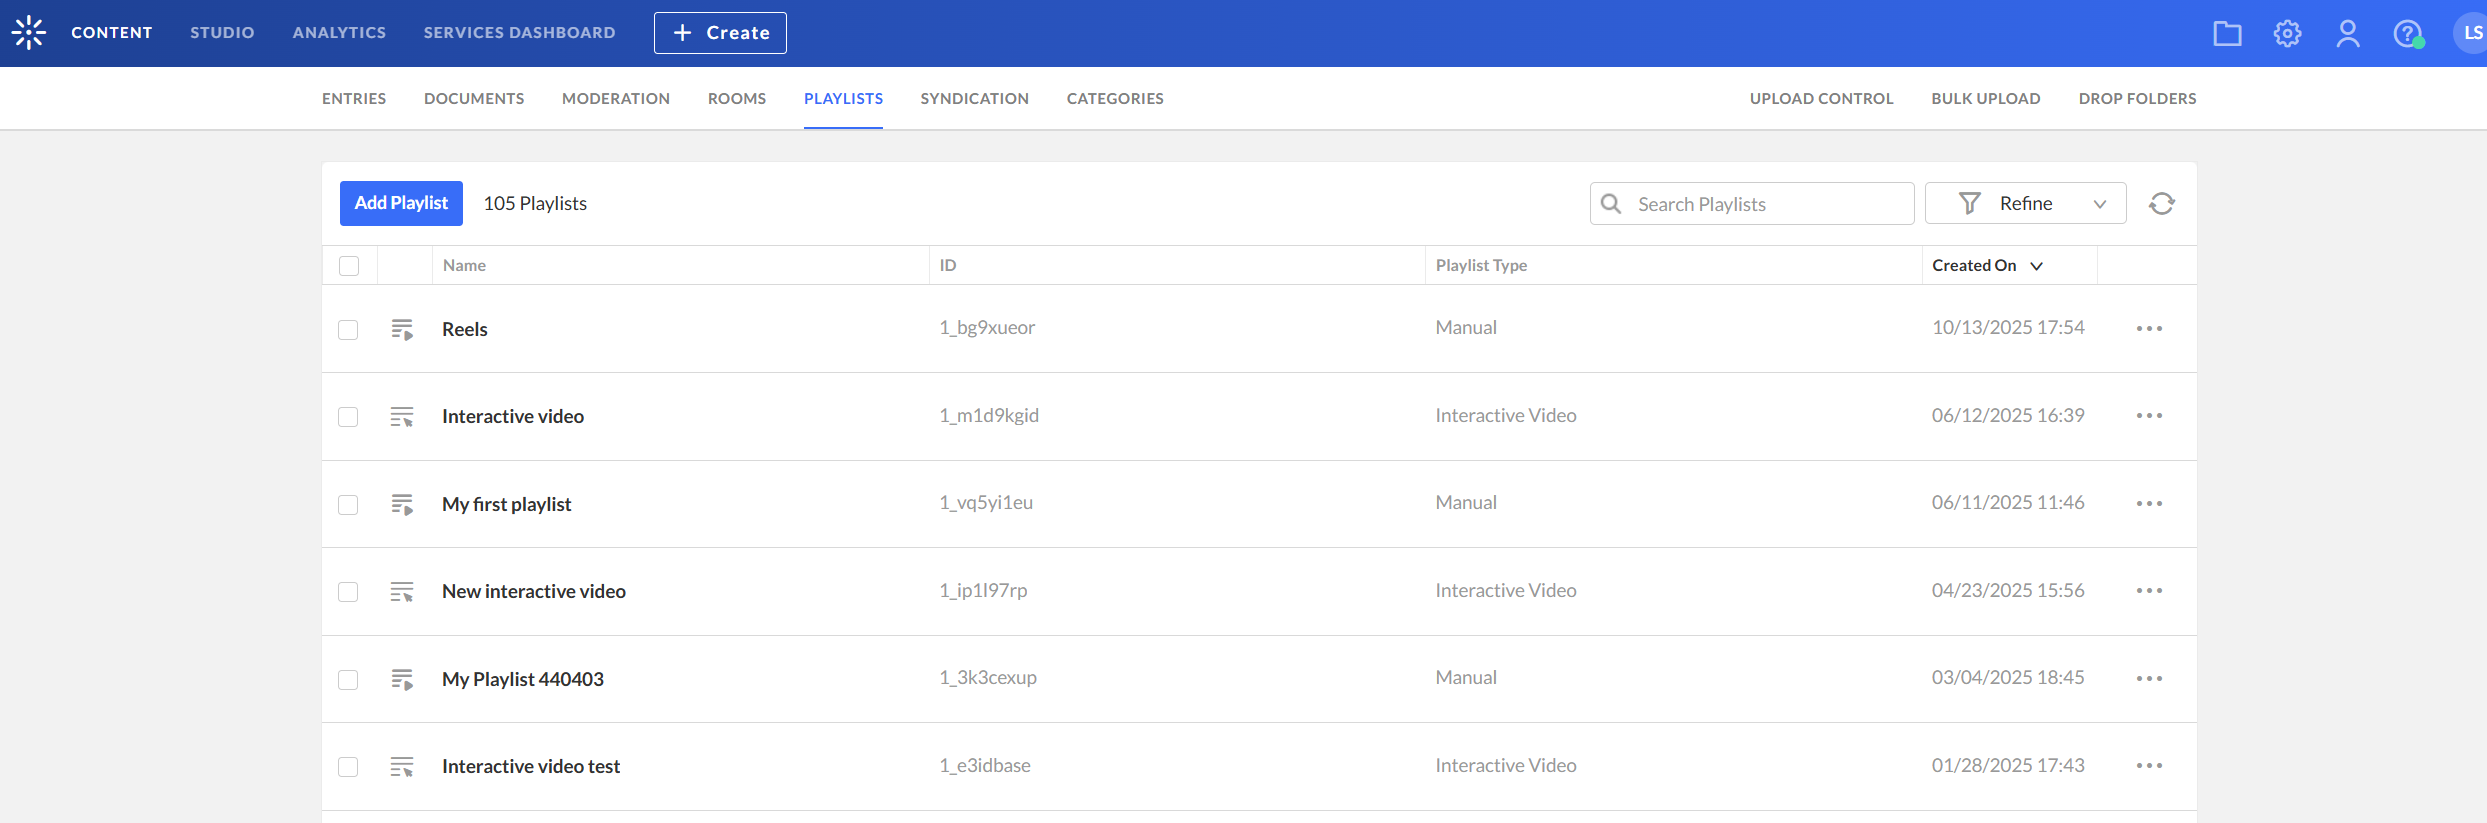Open the more actions menu for Reels
Screen dimensions: 2487x823
tap(2149, 329)
